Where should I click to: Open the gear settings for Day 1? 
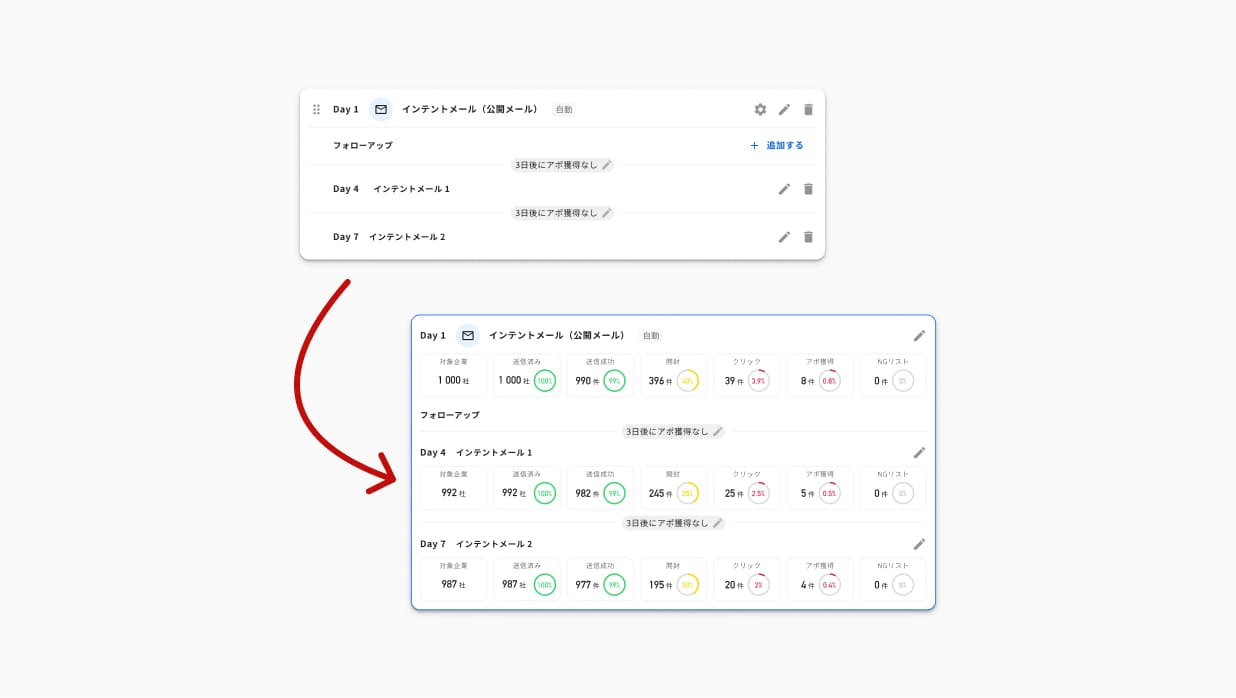[x=760, y=109]
